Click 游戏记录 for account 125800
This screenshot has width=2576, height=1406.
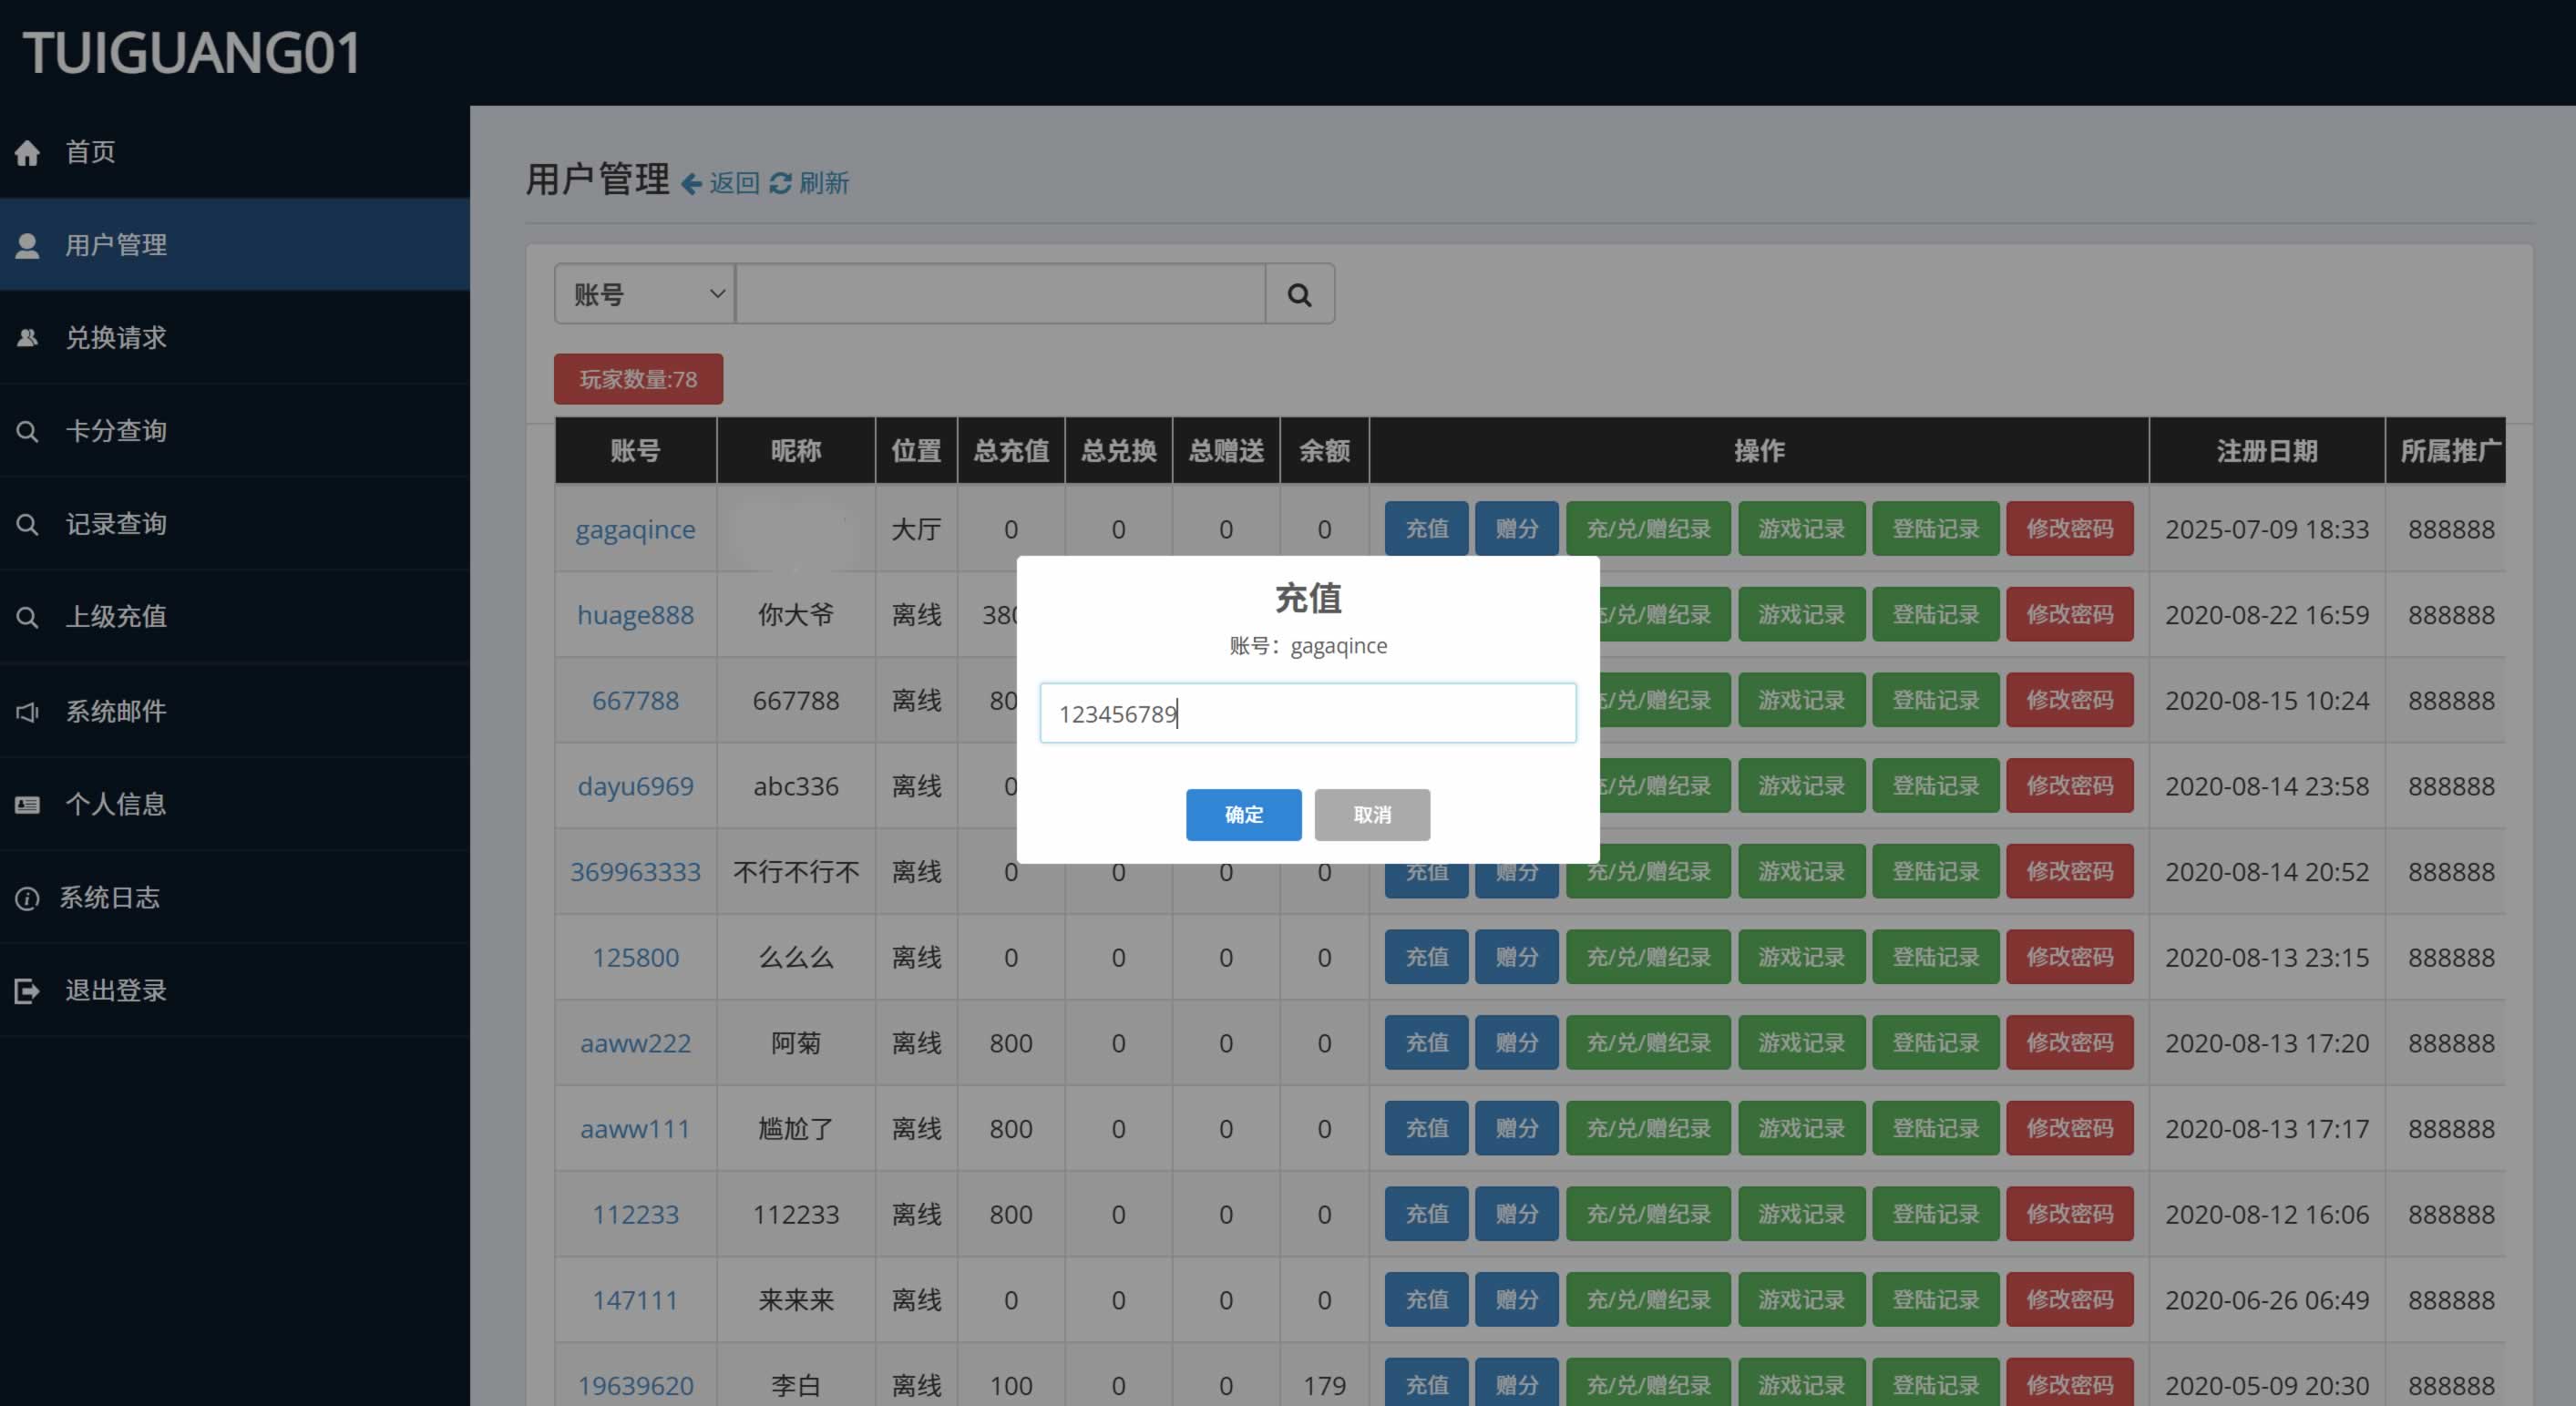click(x=1801, y=957)
